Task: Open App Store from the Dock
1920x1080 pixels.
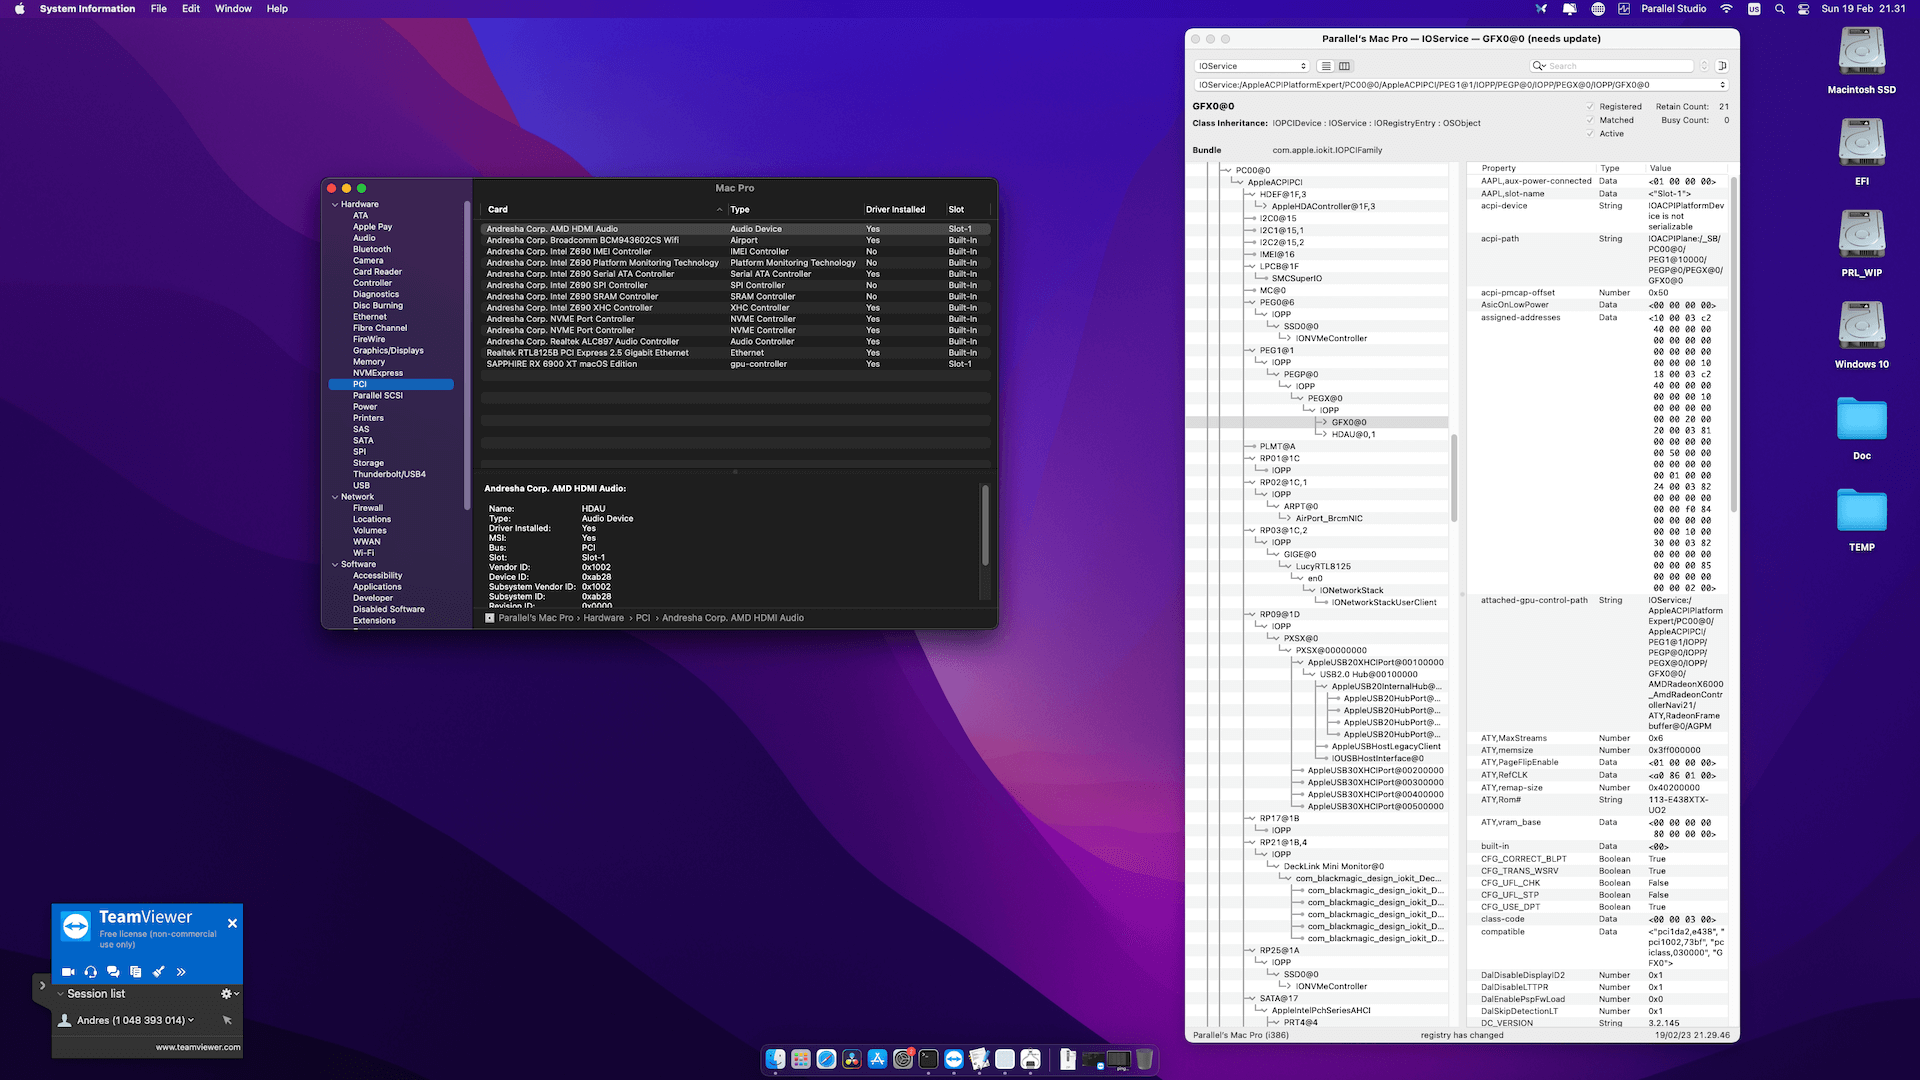Action: 877,1059
